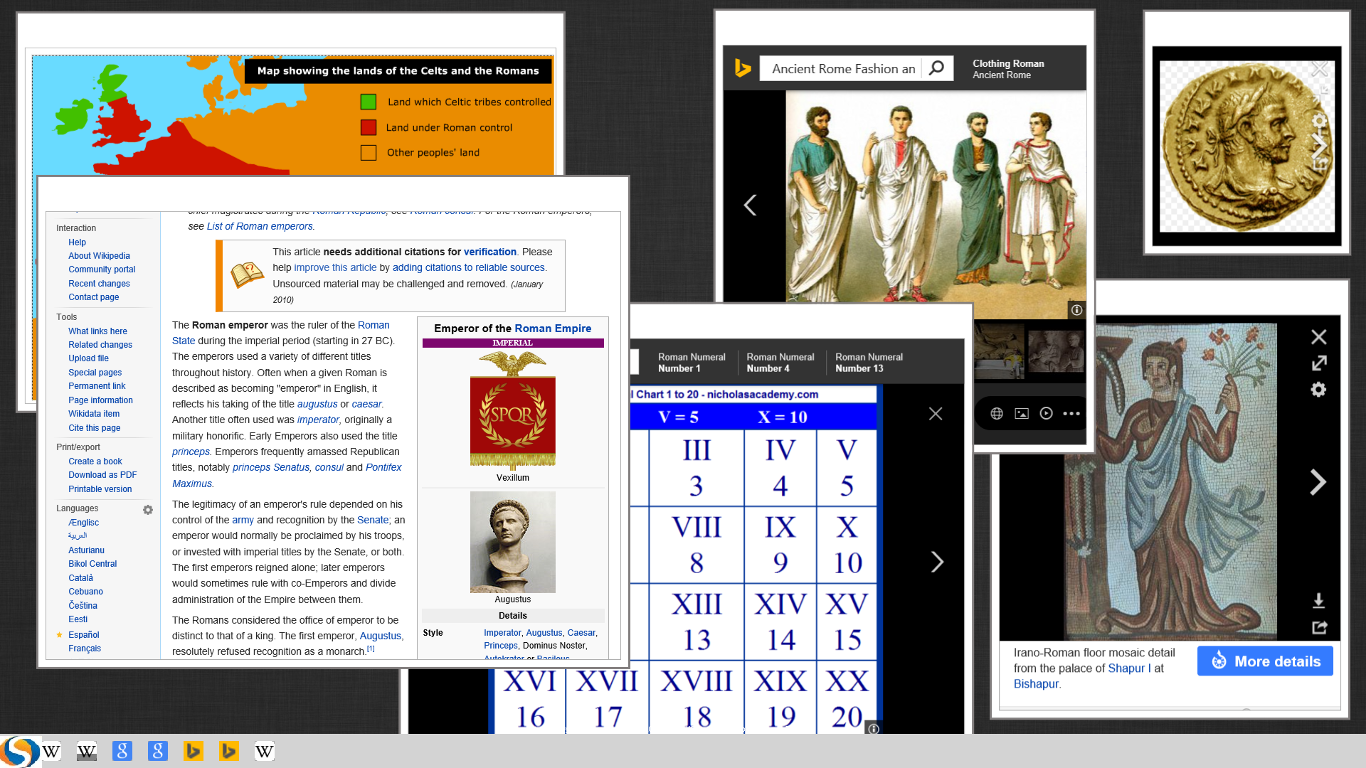Click the red Roman control legend swatch
Screen dimensions: 1366x768
coord(368,127)
